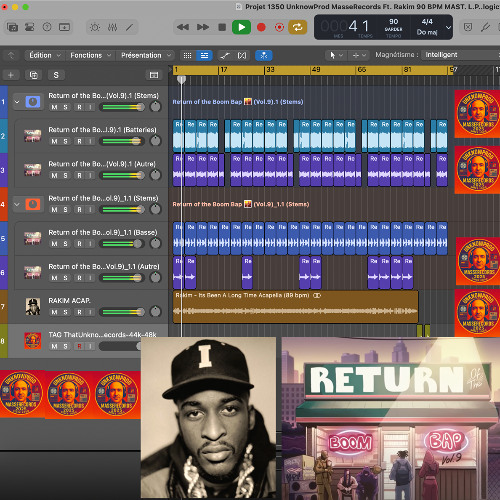Click the orange track 4 Stems folder icon
Image resolution: width=500 pixels, height=500 pixels.
pos(33,204)
